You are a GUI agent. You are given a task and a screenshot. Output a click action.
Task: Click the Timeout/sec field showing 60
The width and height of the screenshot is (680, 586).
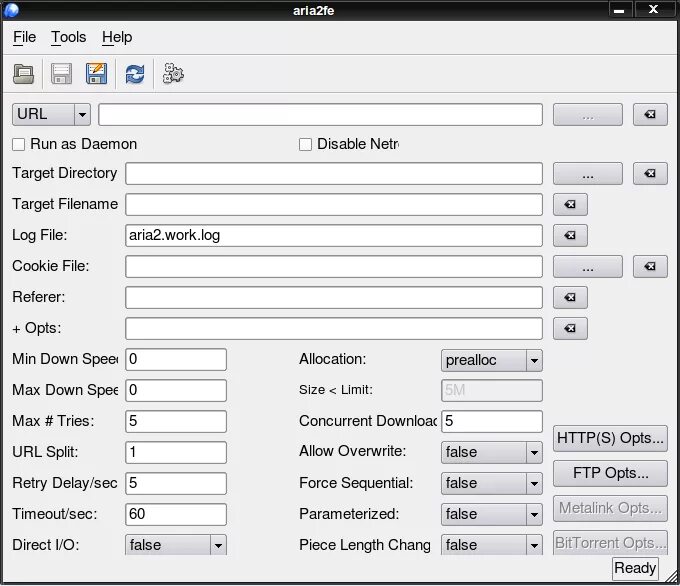point(176,514)
